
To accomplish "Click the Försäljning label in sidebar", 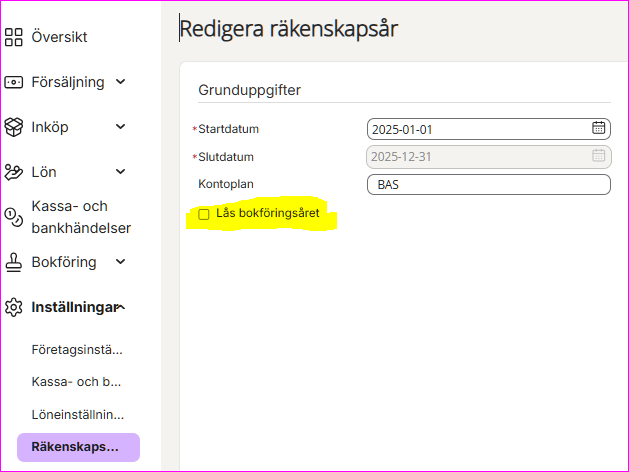I will [68, 82].
